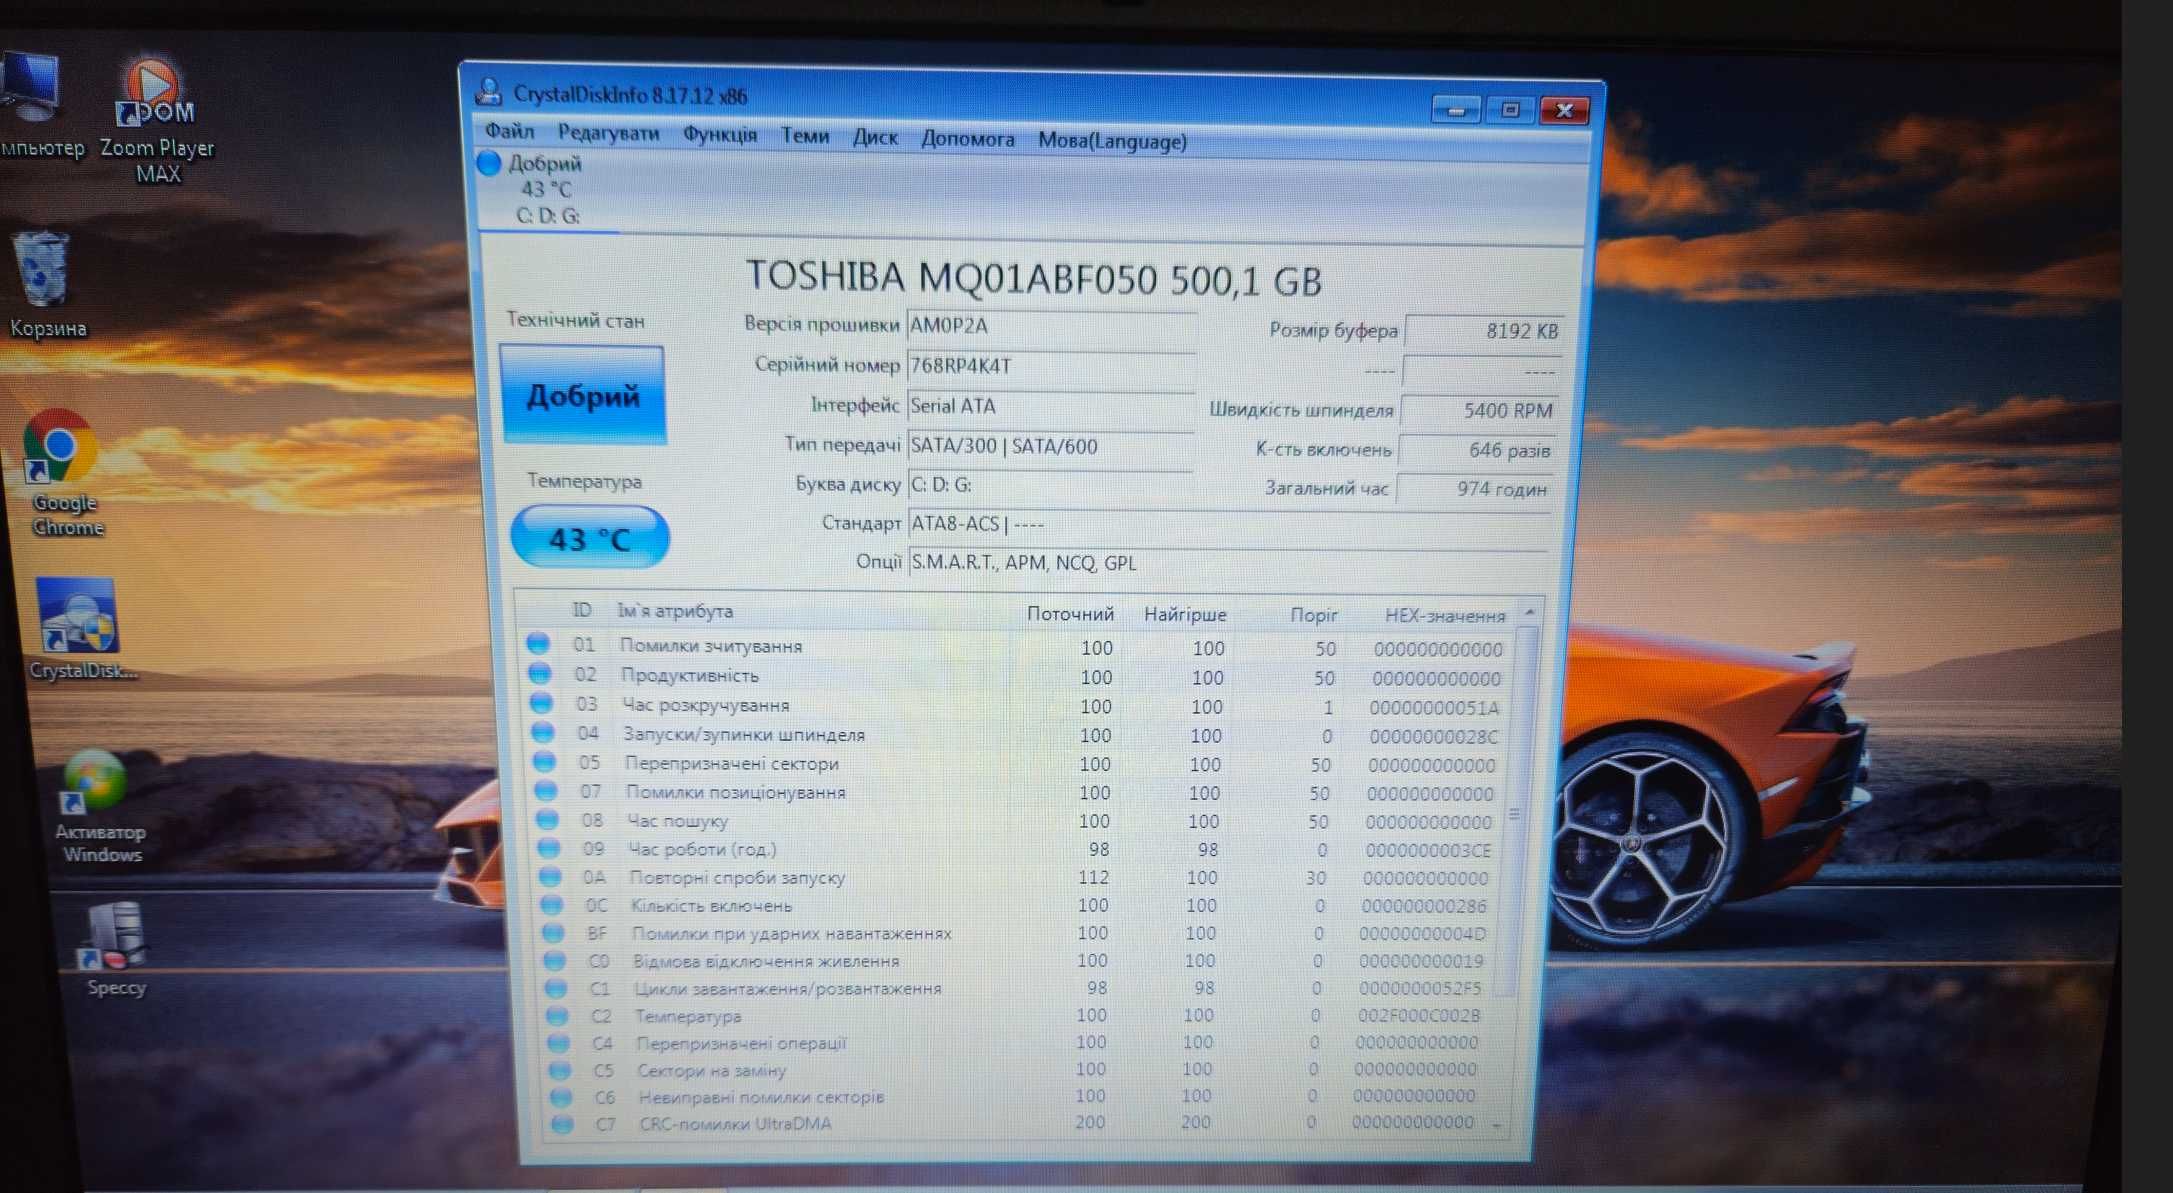This screenshot has height=1193, width=2173.
Task: Click the 43 °C temperature button
Action: pyautogui.click(x=590, y=538)
